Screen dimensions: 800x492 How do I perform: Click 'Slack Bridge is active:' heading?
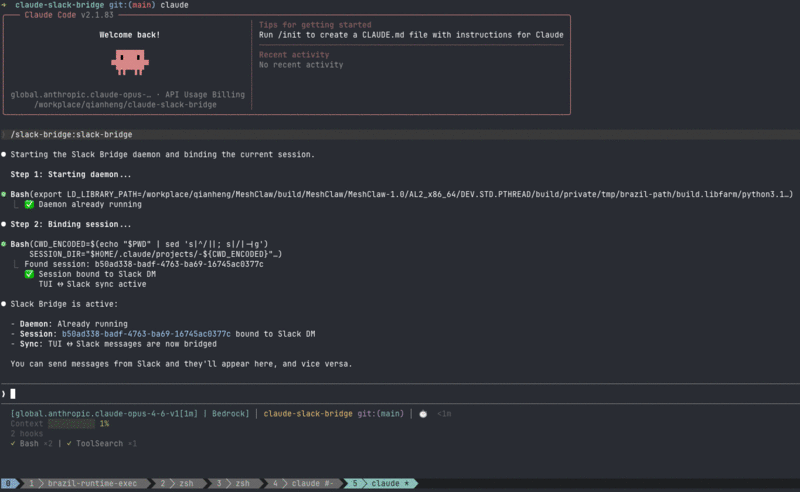click(64, 304)
